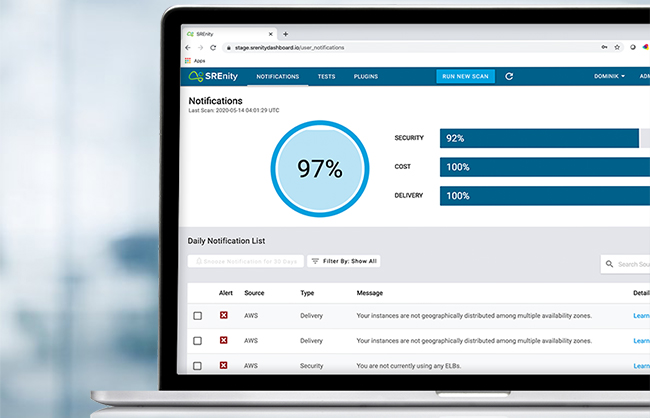The image size is (650, 418).
Task: Check the second AWS Delivery notification checkbox
Action: tap(197, 341)
